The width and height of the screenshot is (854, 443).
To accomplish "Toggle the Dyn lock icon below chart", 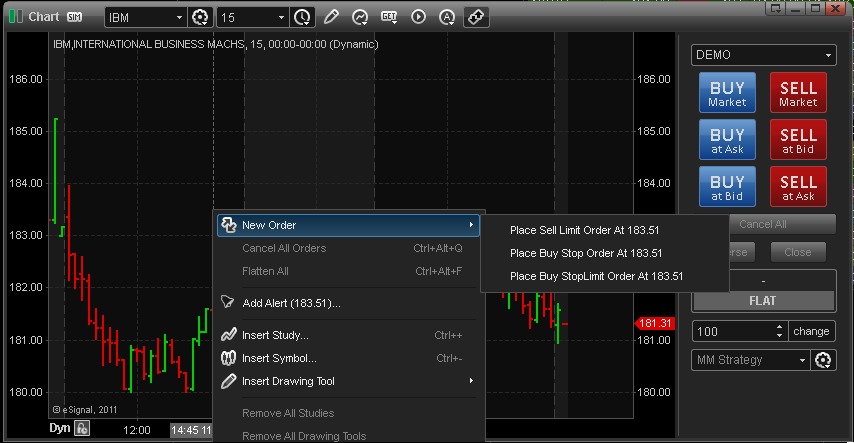I will 82,429.
